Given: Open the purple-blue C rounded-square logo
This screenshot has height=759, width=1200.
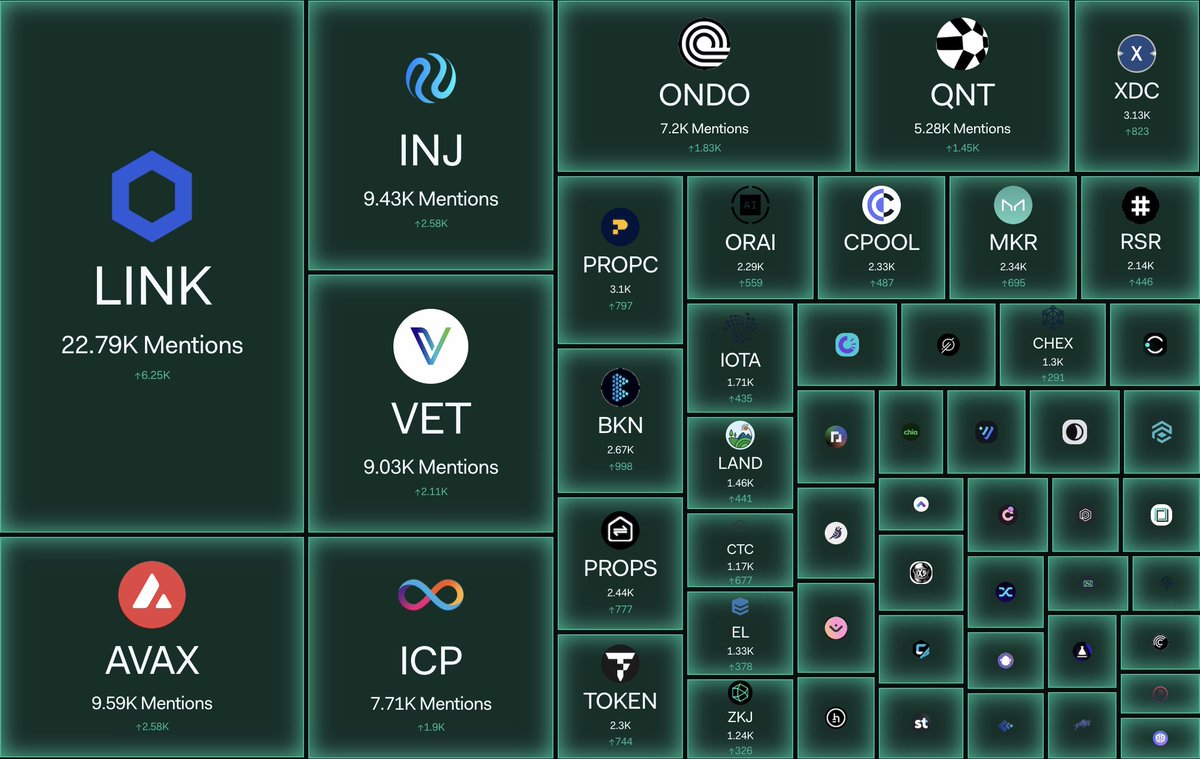Looking at the screenshot, I should pyautogui.click(x=846, y=346).
